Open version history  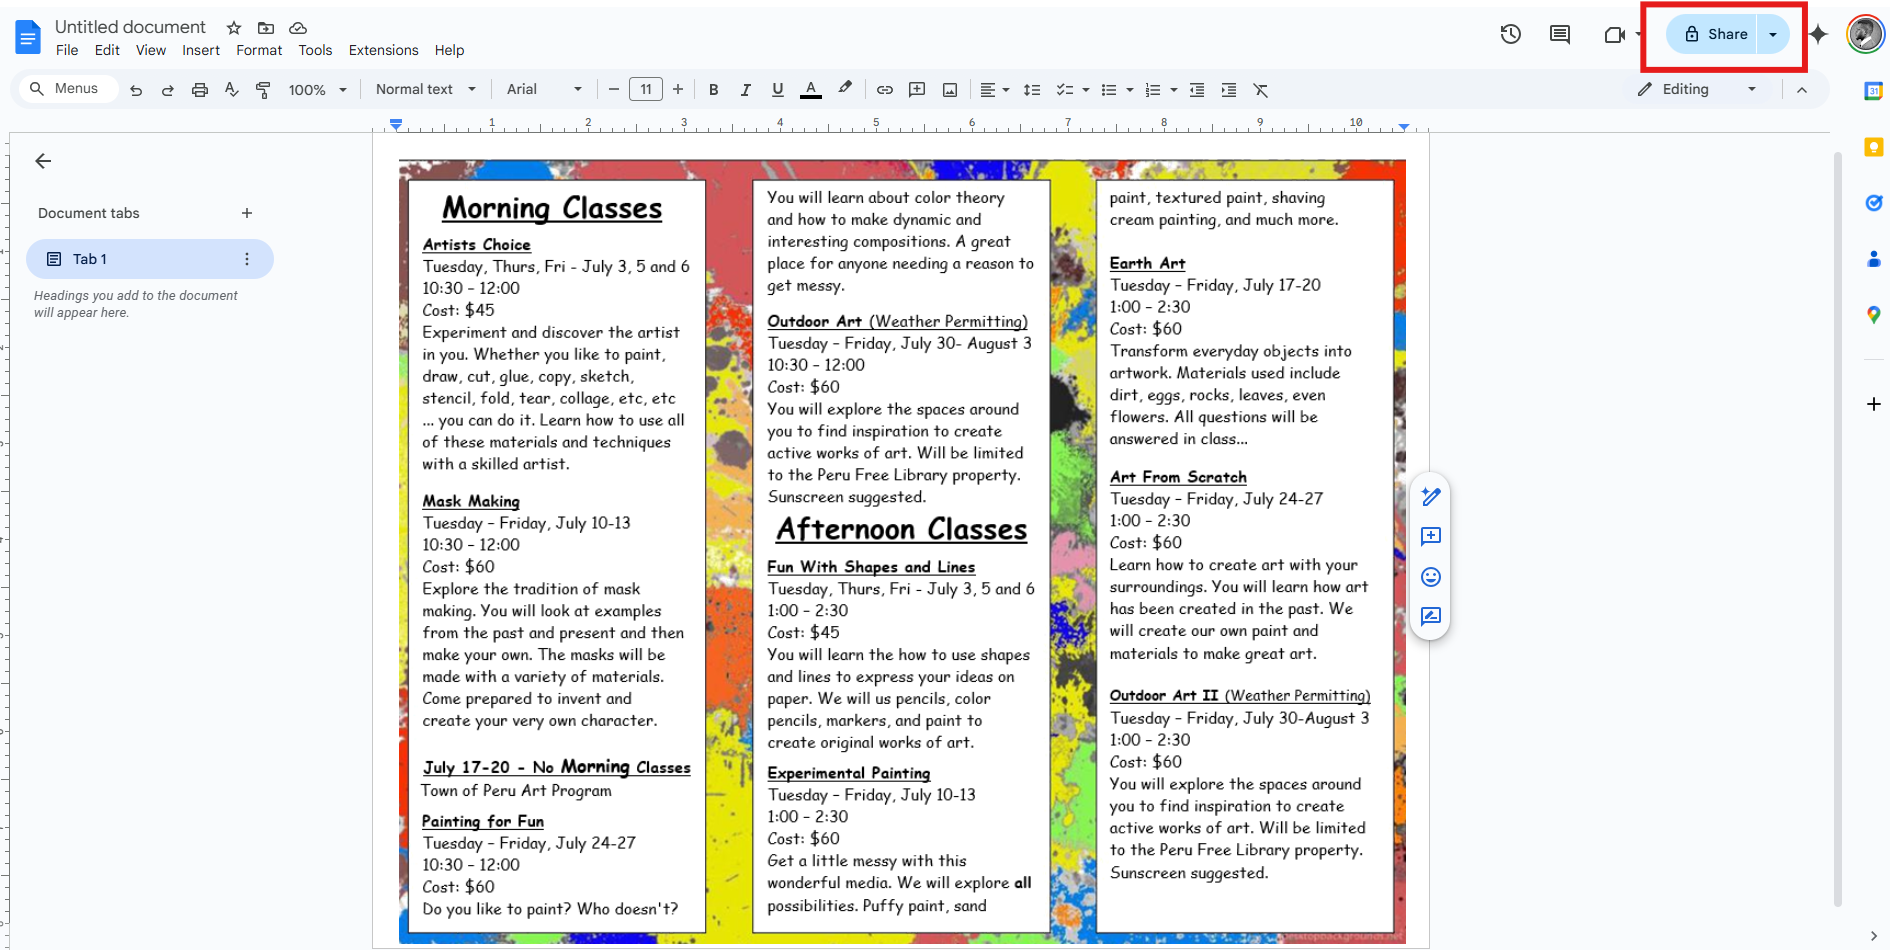click(1511, 33)
